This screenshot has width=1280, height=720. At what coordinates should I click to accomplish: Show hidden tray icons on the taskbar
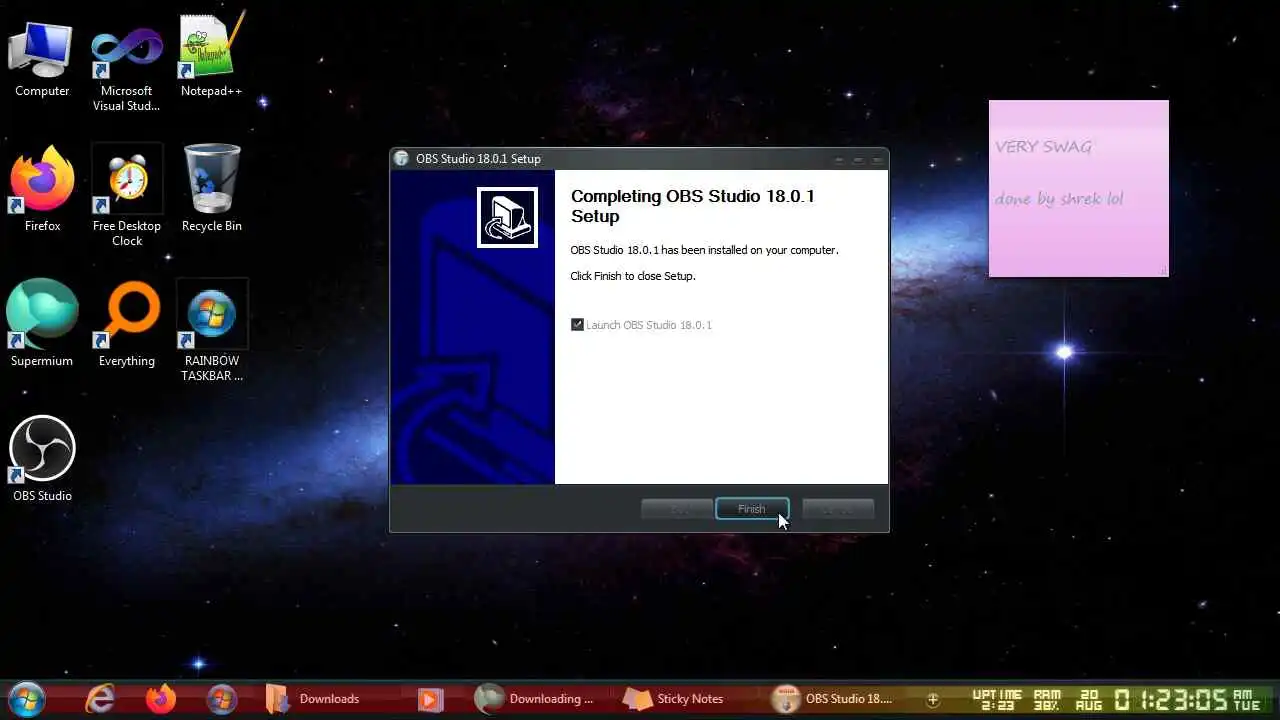pyautogui.click(x=933, y=699)
